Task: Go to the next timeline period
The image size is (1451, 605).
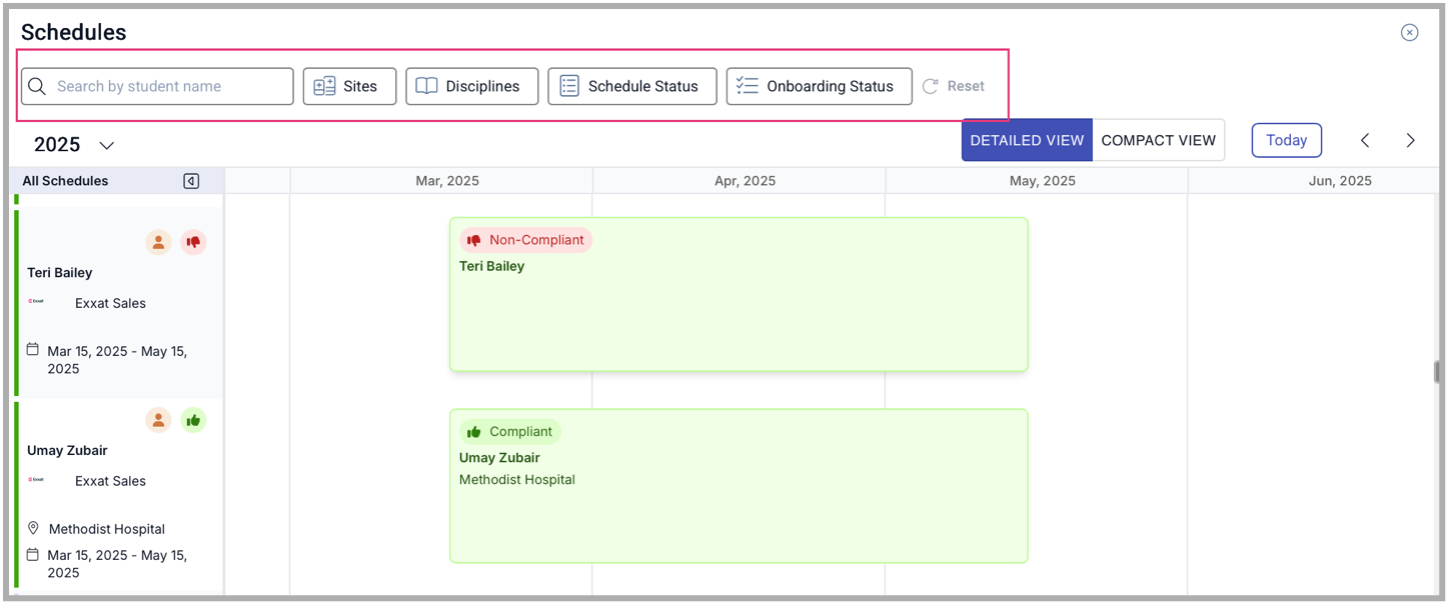Action: pyautogui.click(x=1410, y=141)
